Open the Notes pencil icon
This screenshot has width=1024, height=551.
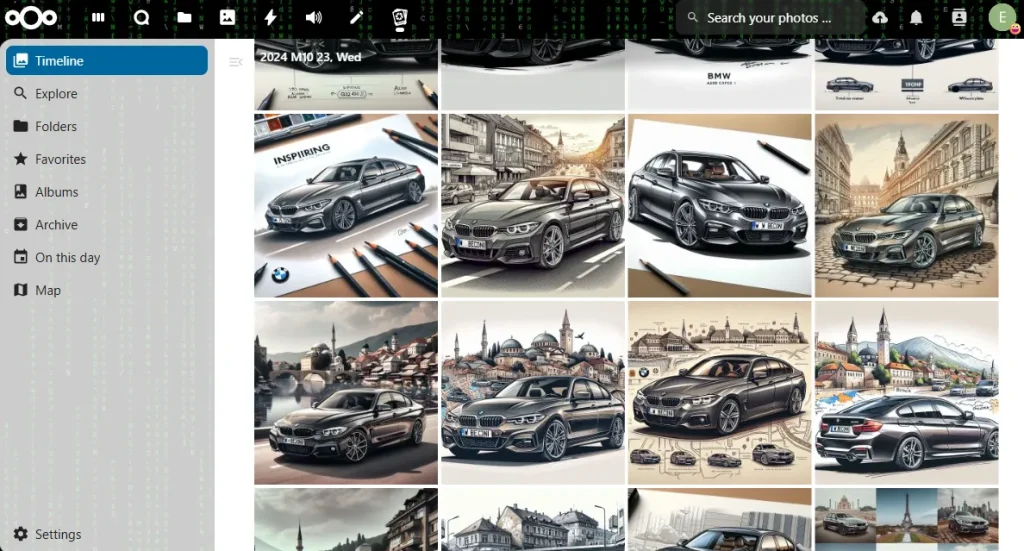tap(356, 18)
